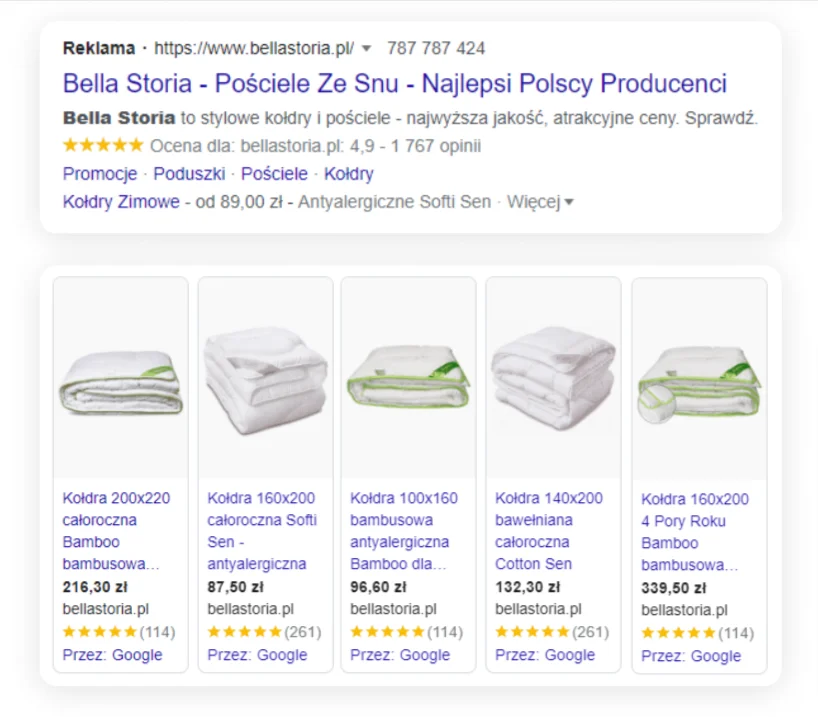
Task: Open the Promocje sitelink
Action: tap(99, 174)
